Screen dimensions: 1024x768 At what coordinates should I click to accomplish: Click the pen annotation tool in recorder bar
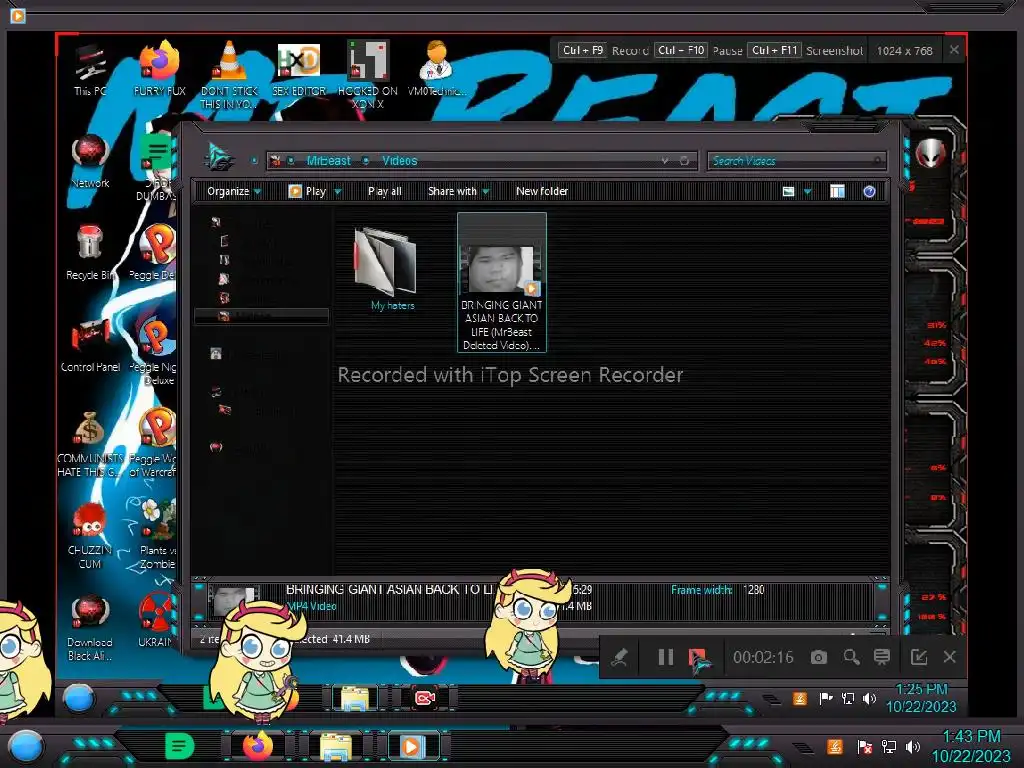click(x=619, y=657)
